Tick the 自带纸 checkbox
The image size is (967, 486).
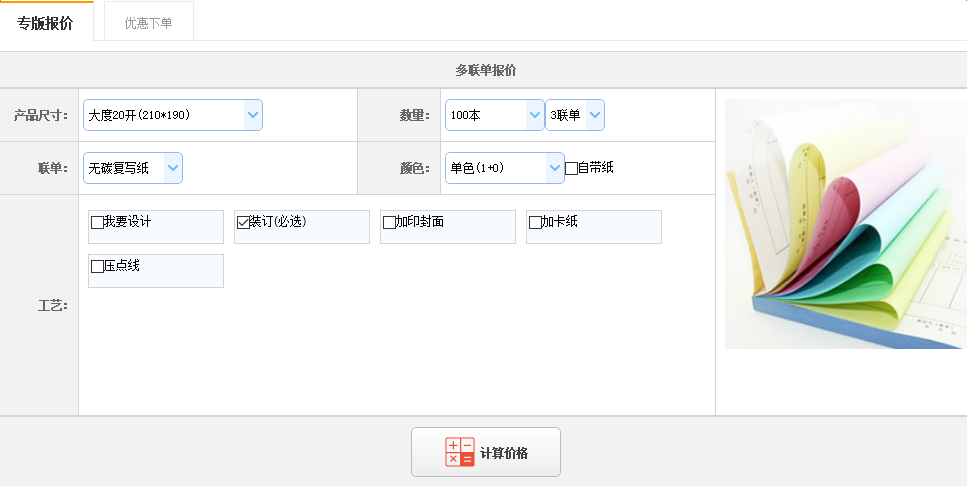pyautogui.click(x=571, y=168)
